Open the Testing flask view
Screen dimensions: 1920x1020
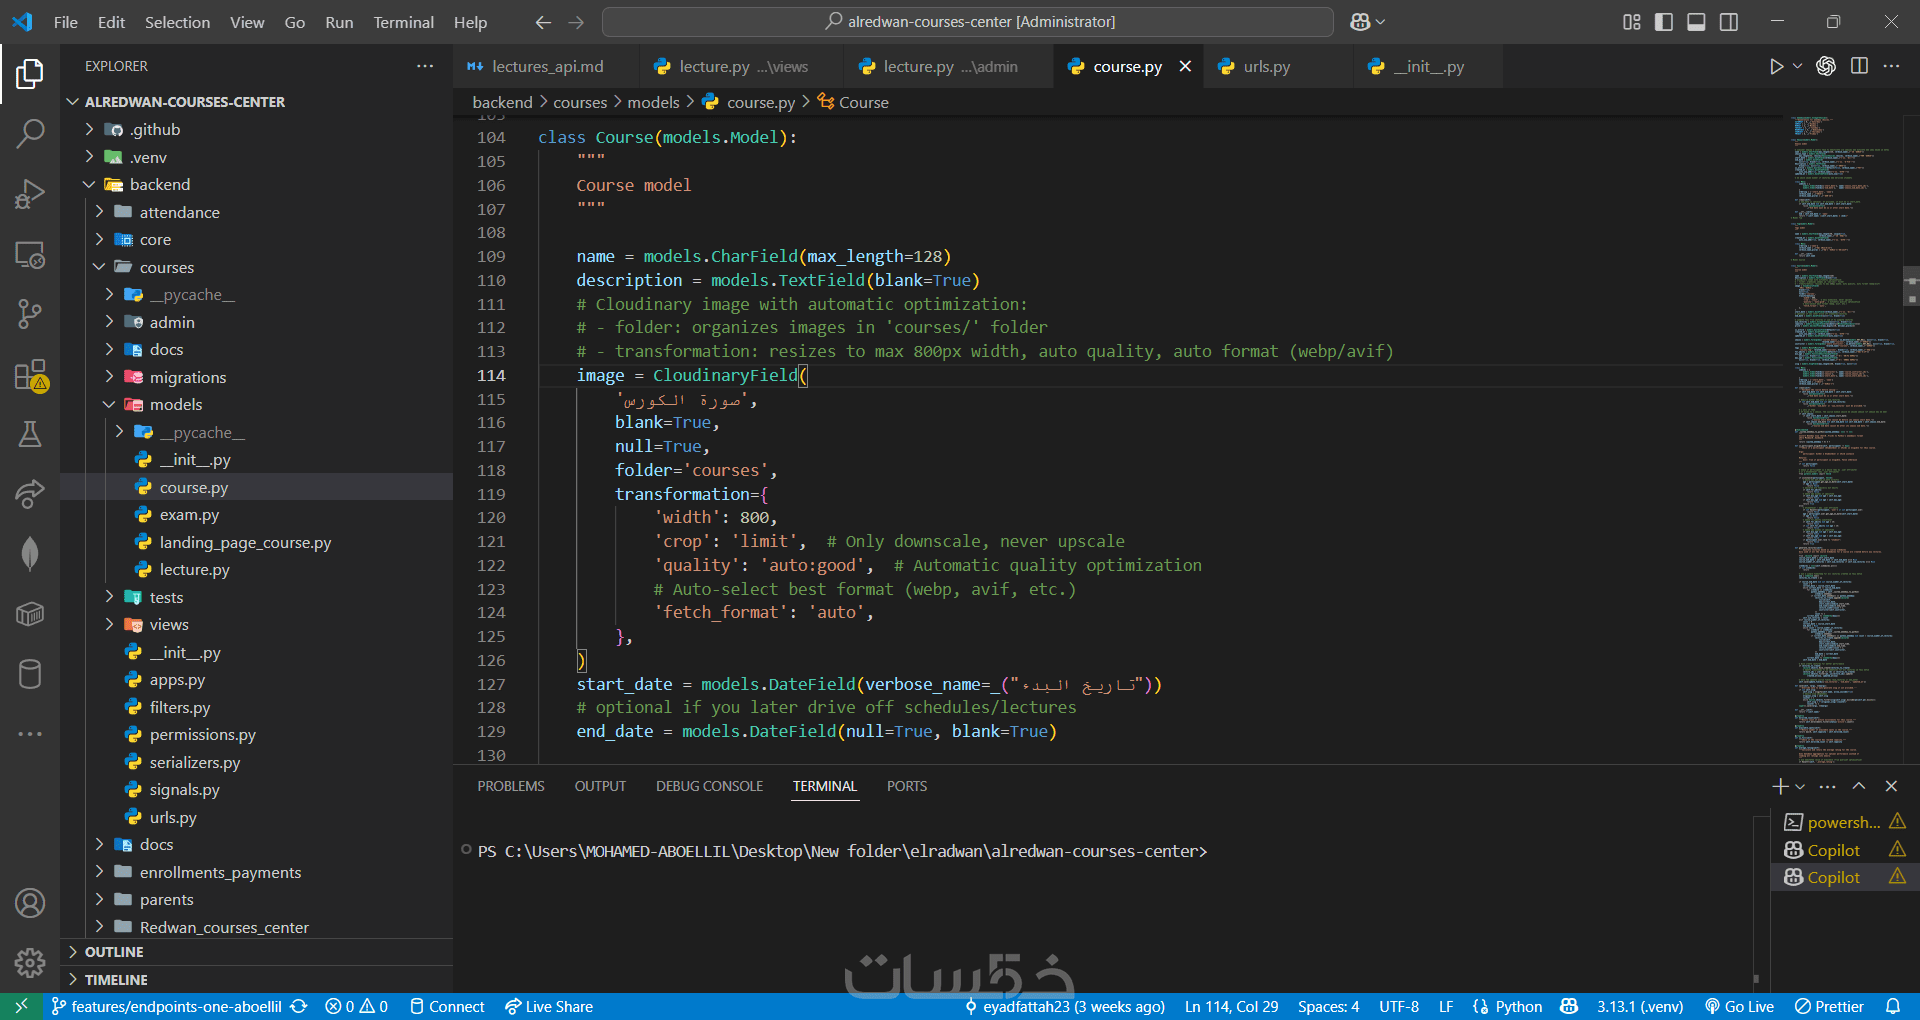(x=30, y=435)
